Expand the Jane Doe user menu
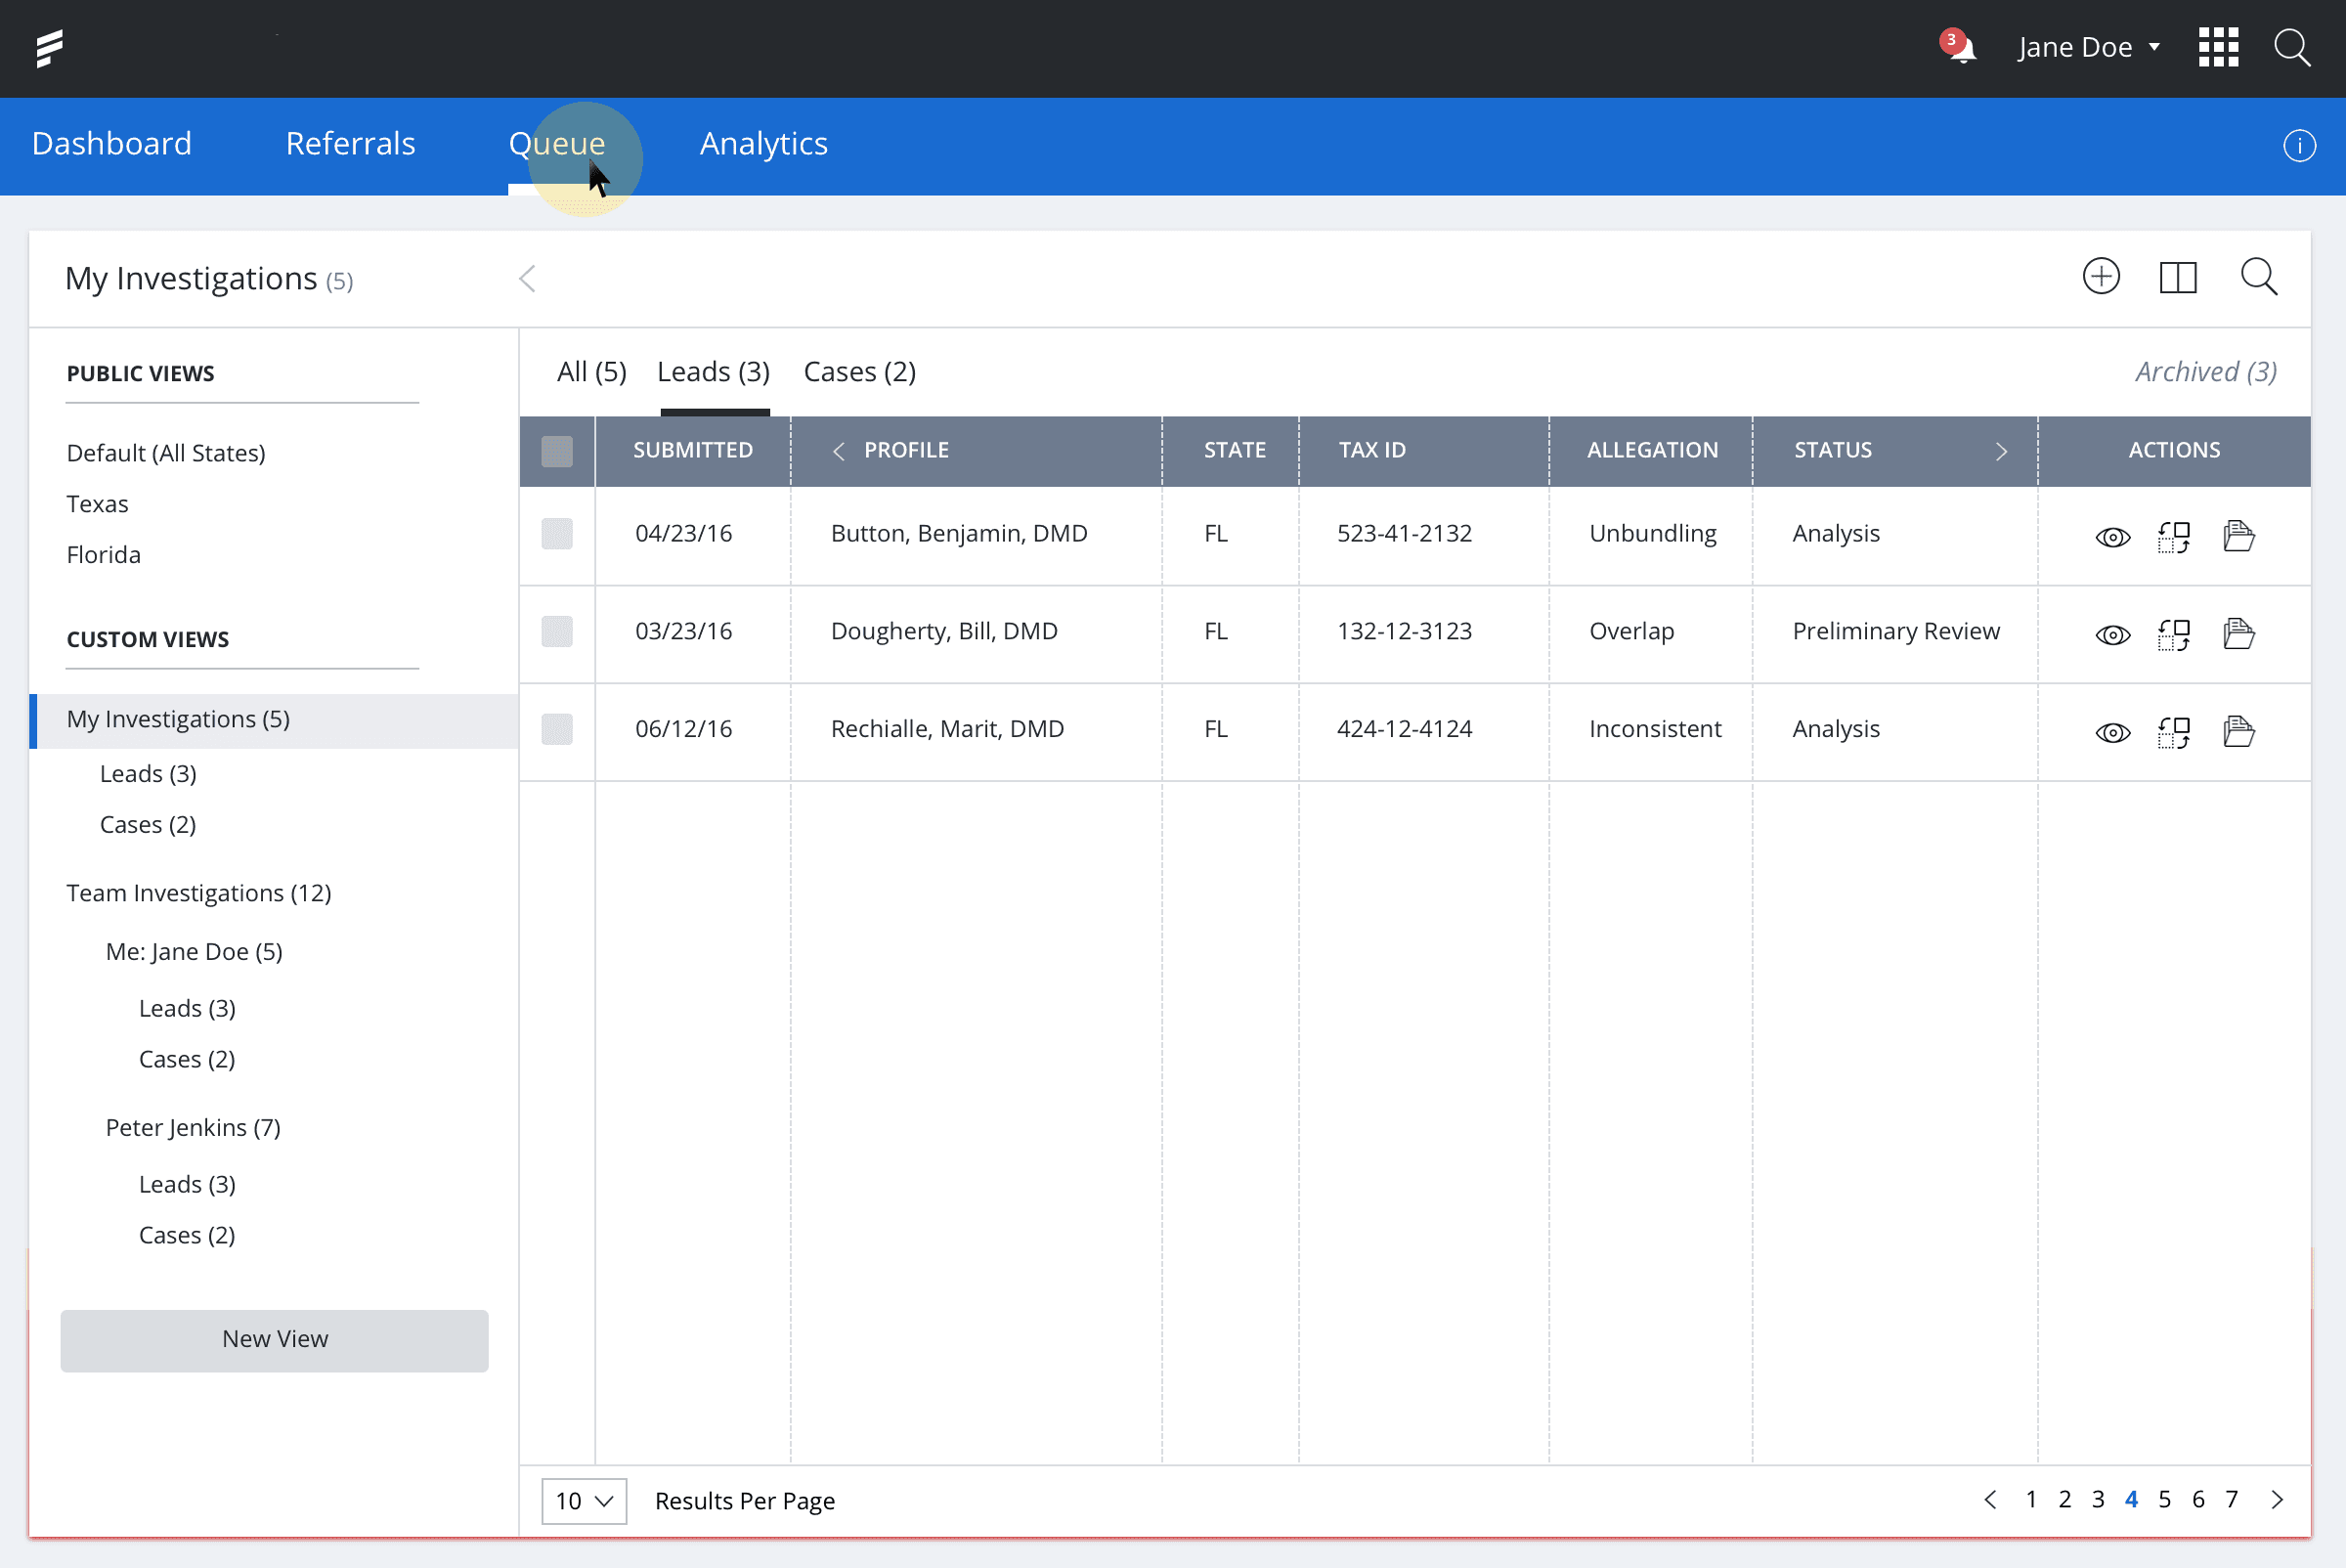2346x1568 pixels. point(2088,47)
